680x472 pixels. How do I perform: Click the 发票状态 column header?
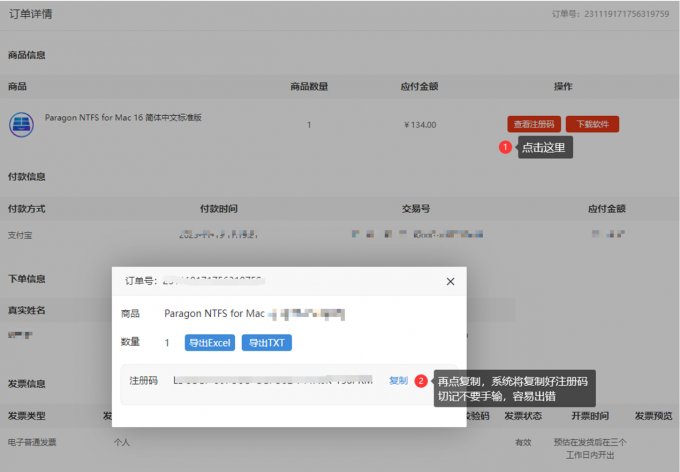(523, 416)
